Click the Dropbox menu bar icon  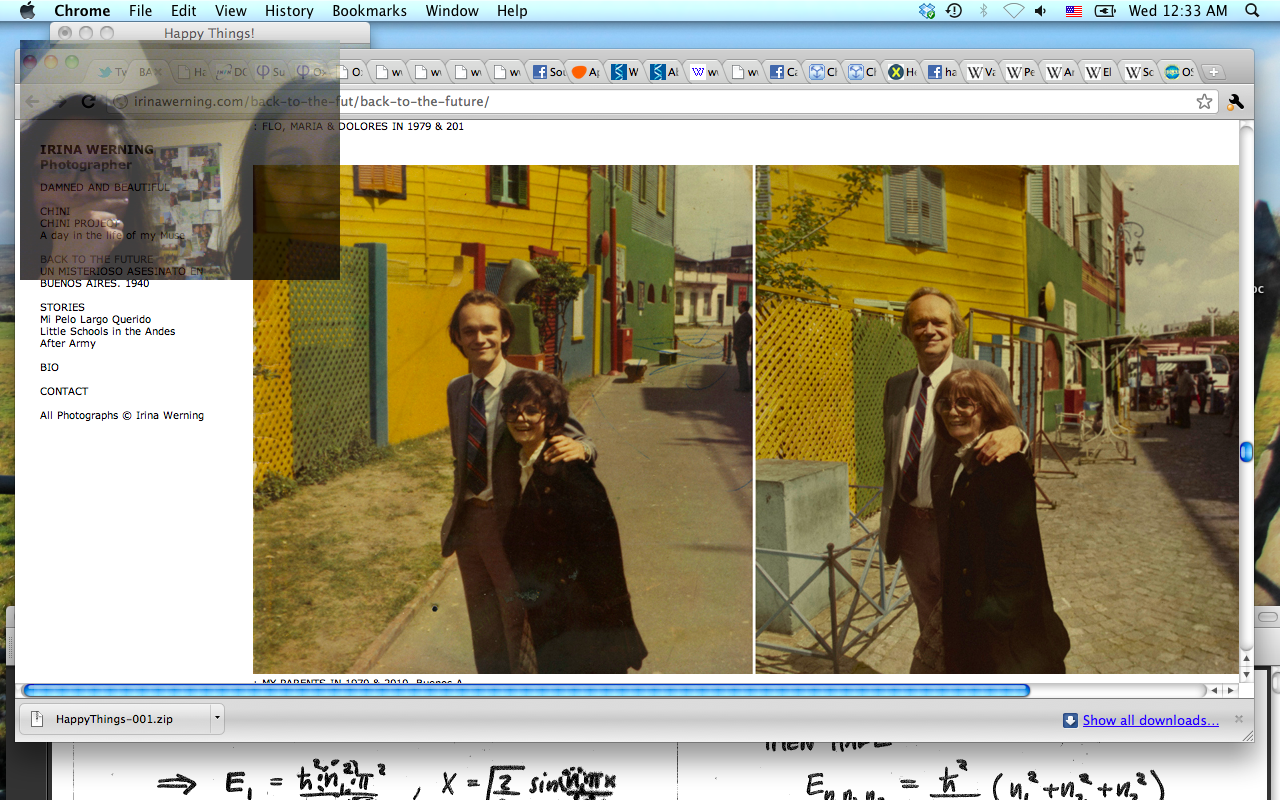coord(927,11)
